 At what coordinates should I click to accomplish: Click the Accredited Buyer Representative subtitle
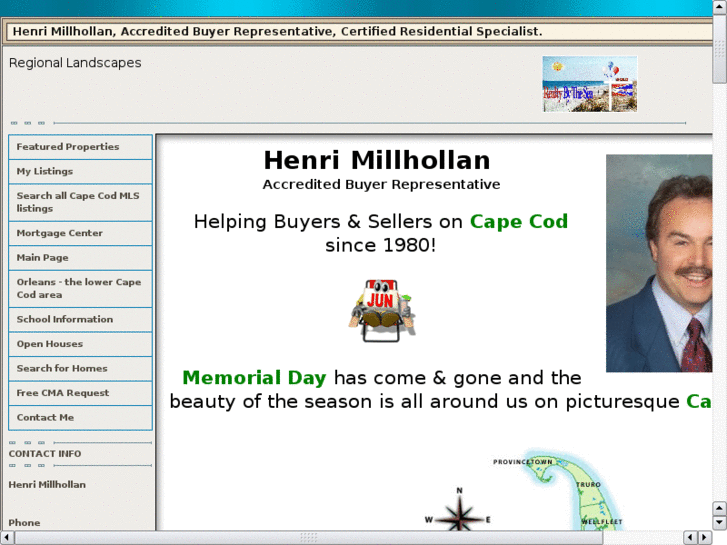click(381, 185)
